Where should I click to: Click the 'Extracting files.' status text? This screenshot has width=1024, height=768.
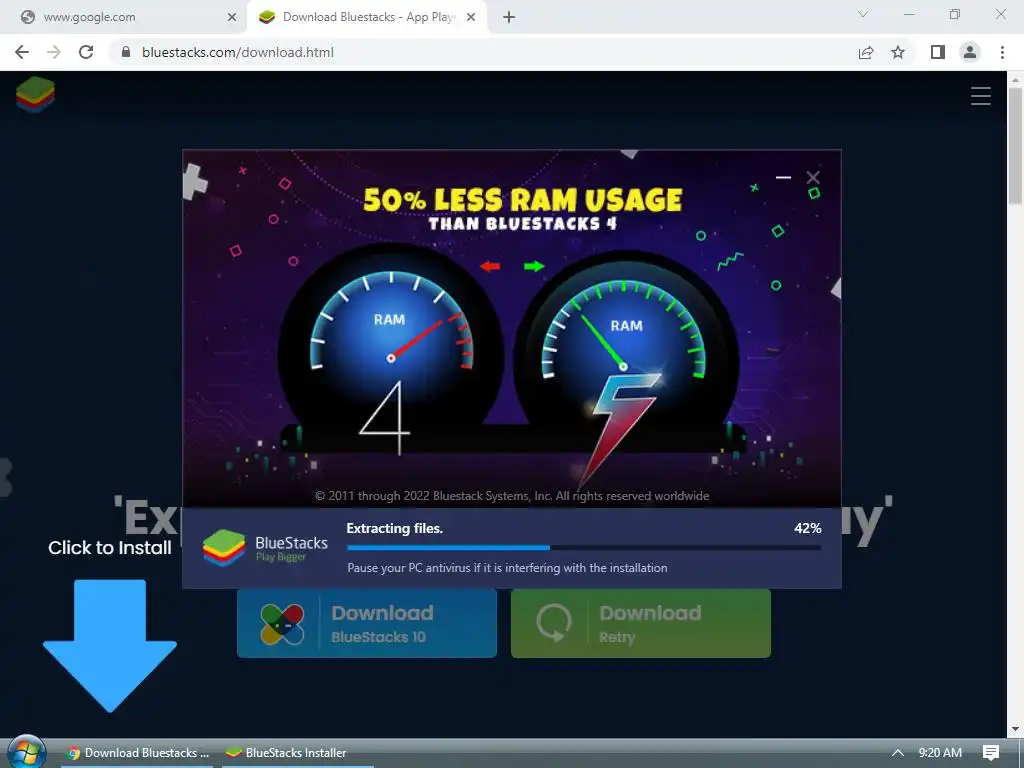[x=394, y=528]
